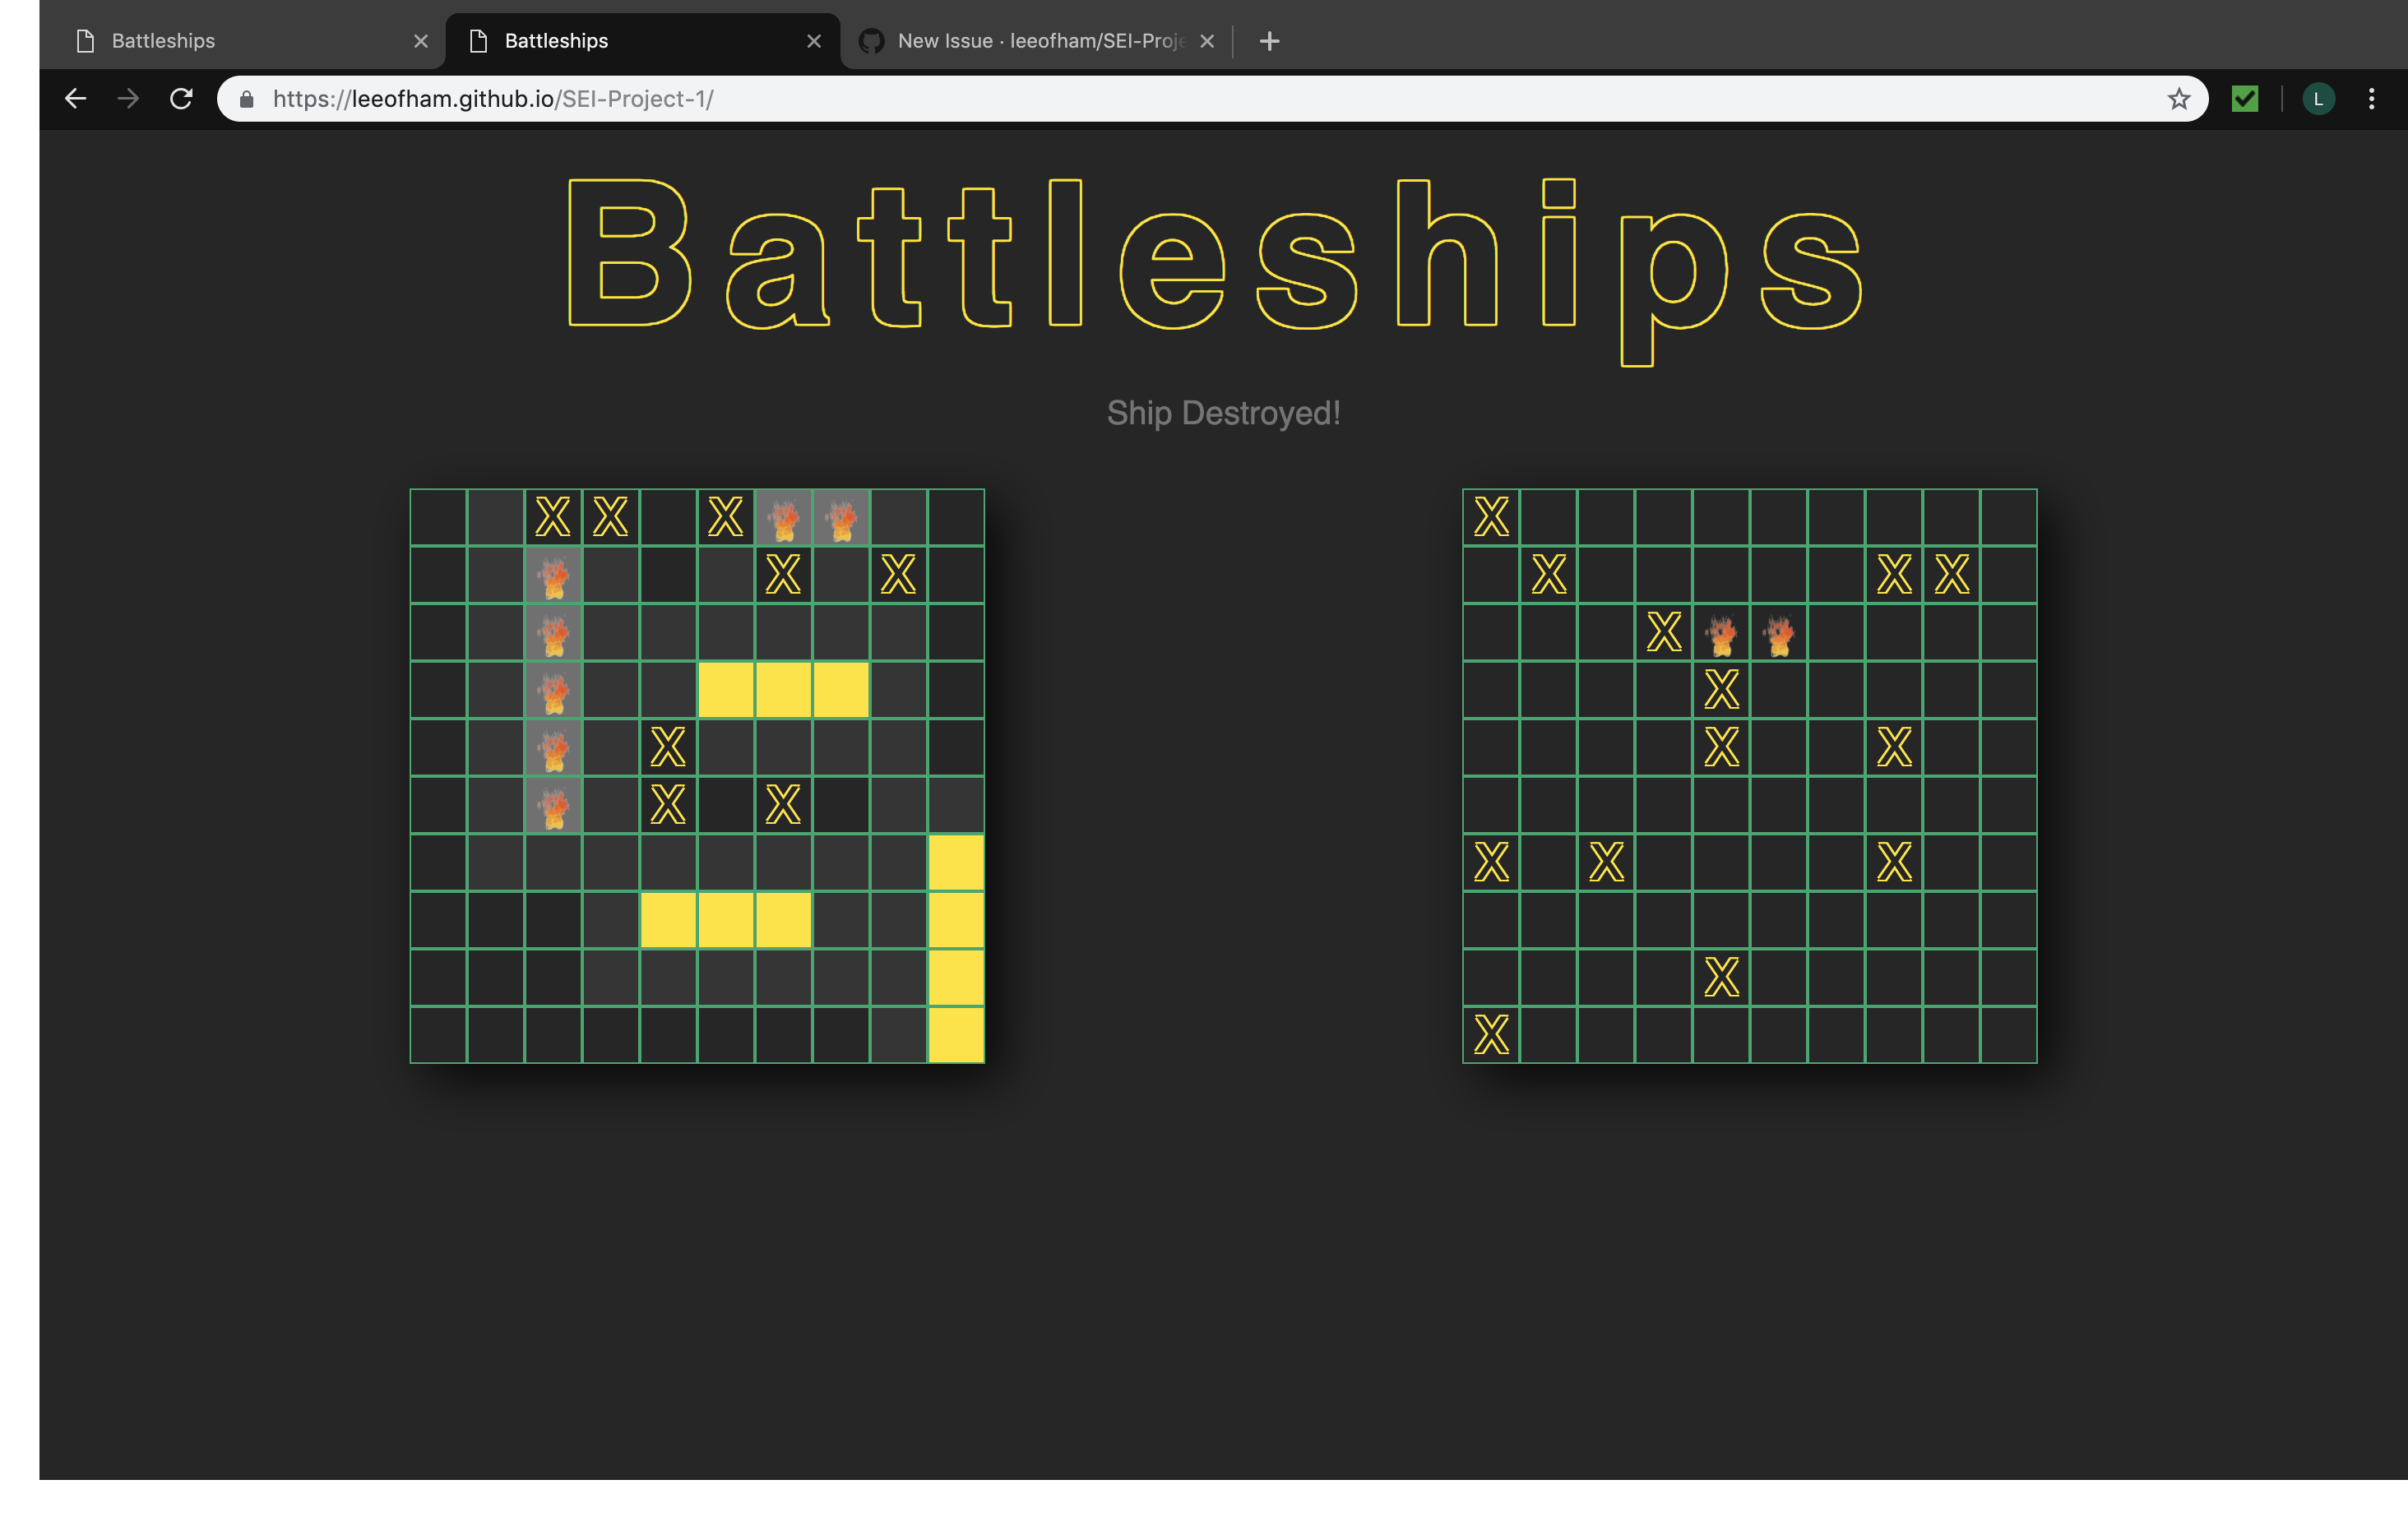Click bottom-right yellow ship cell on player grid
Image resolution: width=2408 pixels, height=1526 pixels.
tap(956, 1035)
